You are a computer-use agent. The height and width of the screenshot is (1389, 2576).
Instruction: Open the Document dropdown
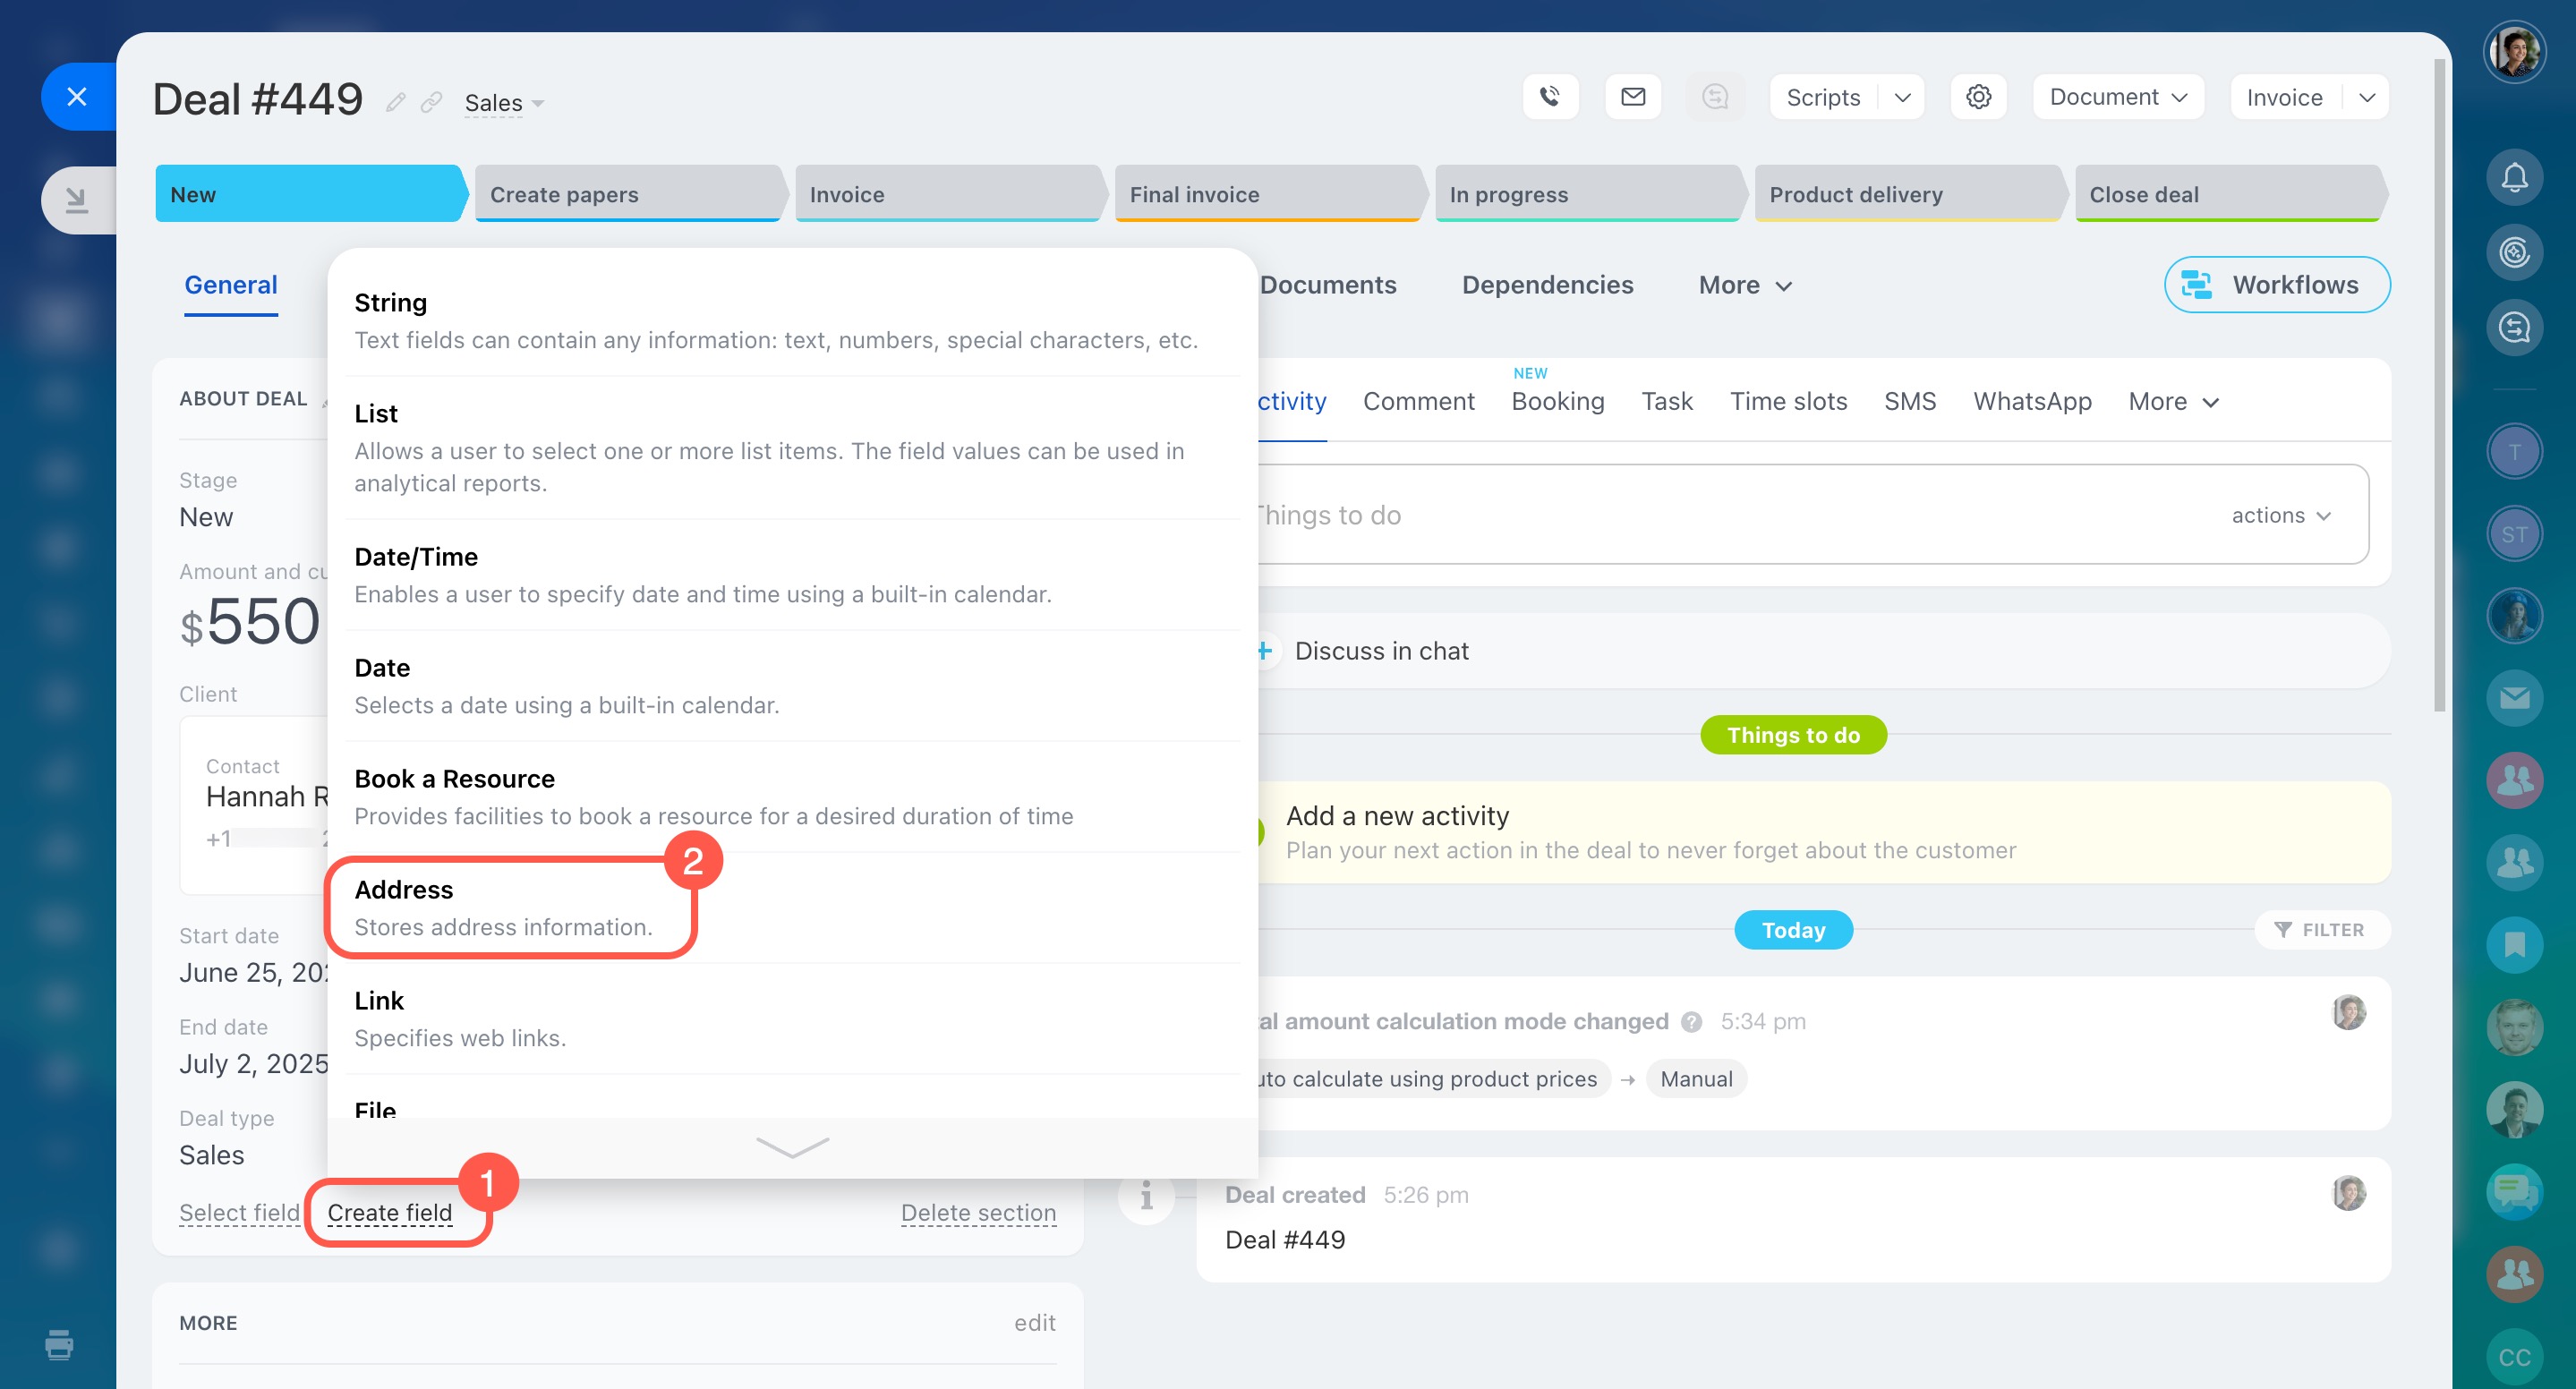[x=2117, y=97]
